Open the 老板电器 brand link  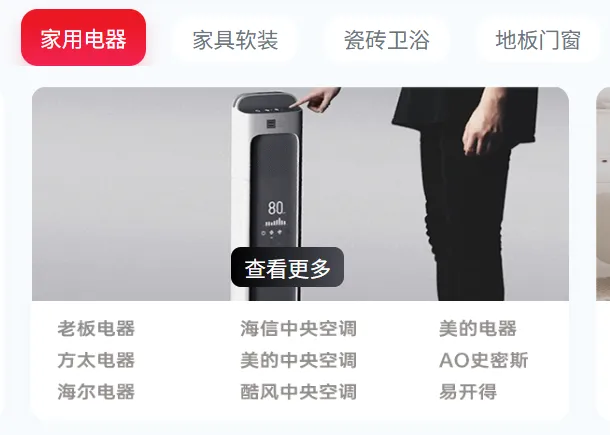(96, 328)
